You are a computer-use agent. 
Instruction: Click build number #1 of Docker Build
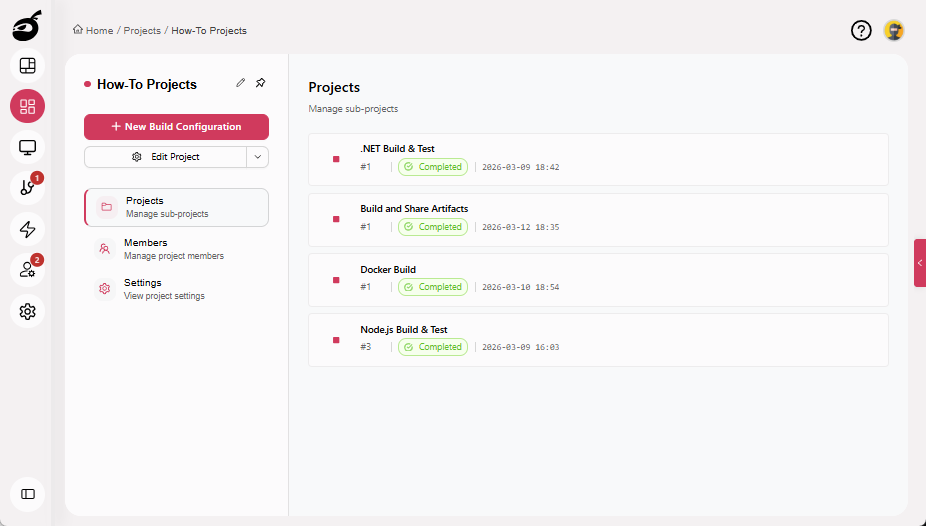pos(366,287)
